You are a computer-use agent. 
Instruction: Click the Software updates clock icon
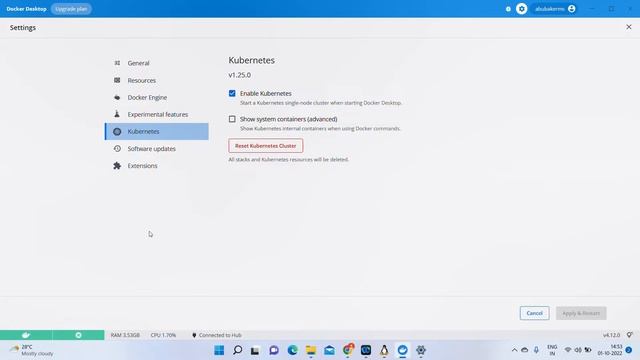click(117, 149)
